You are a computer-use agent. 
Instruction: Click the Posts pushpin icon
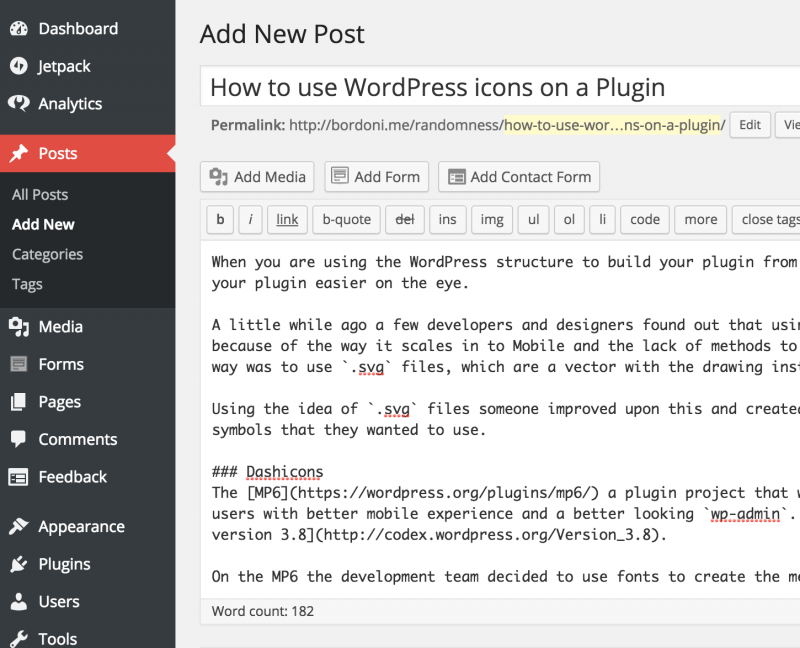pyautogui.click(x=19, y=153)
